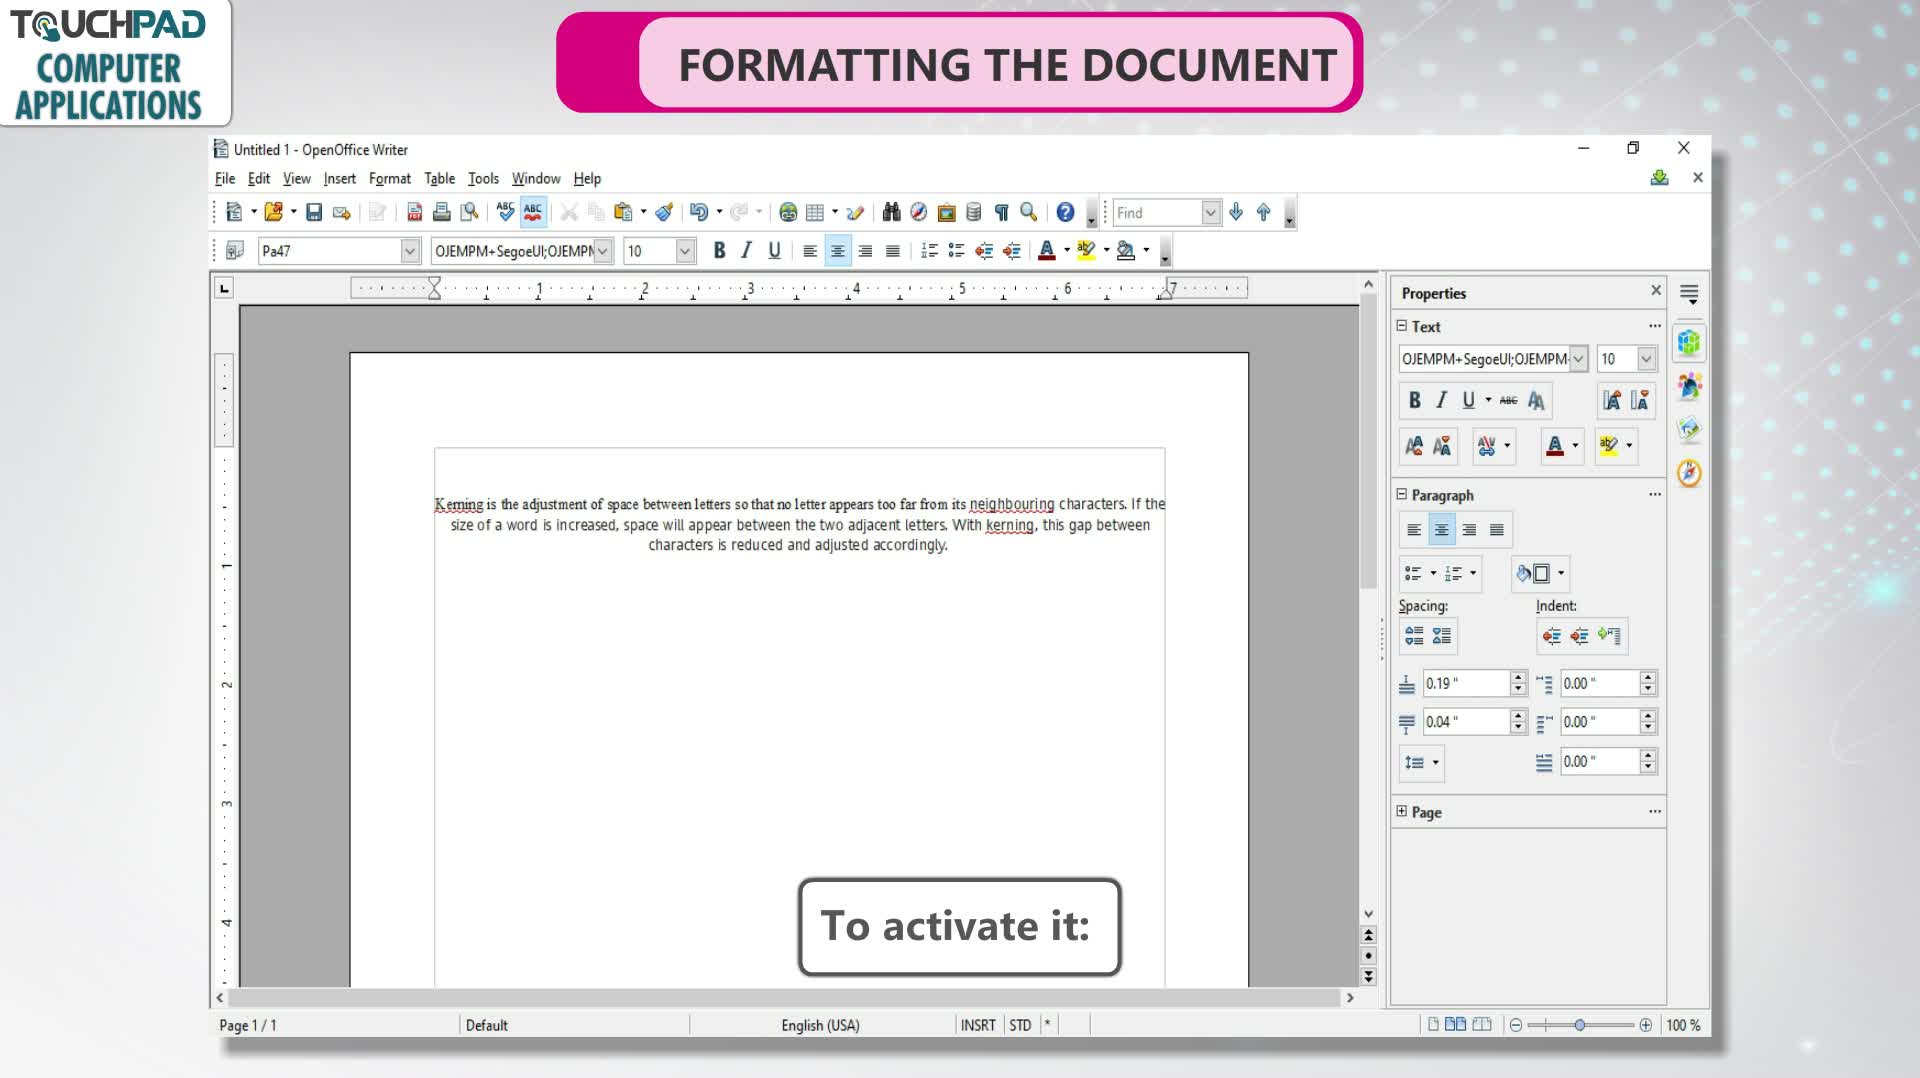Toggle Italic in formatting toolbar

click(x=746, y=250)
